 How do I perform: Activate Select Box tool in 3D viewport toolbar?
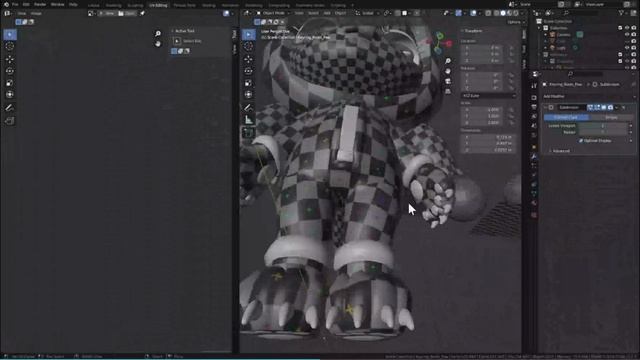(248, 34)
